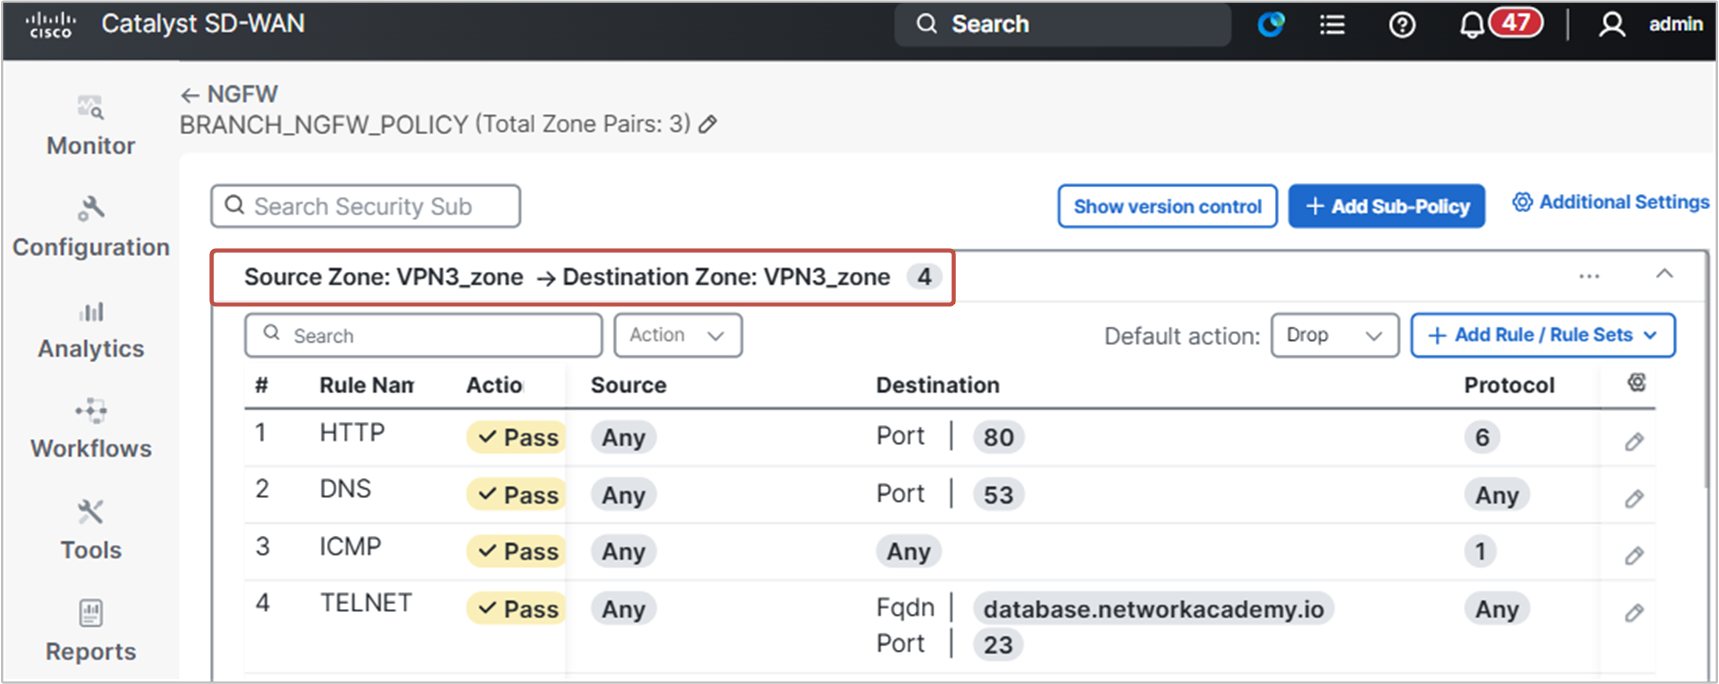Open Tools in the sidebar
Viewport: 1719px width, 684px height.
[x=91, y=531]
